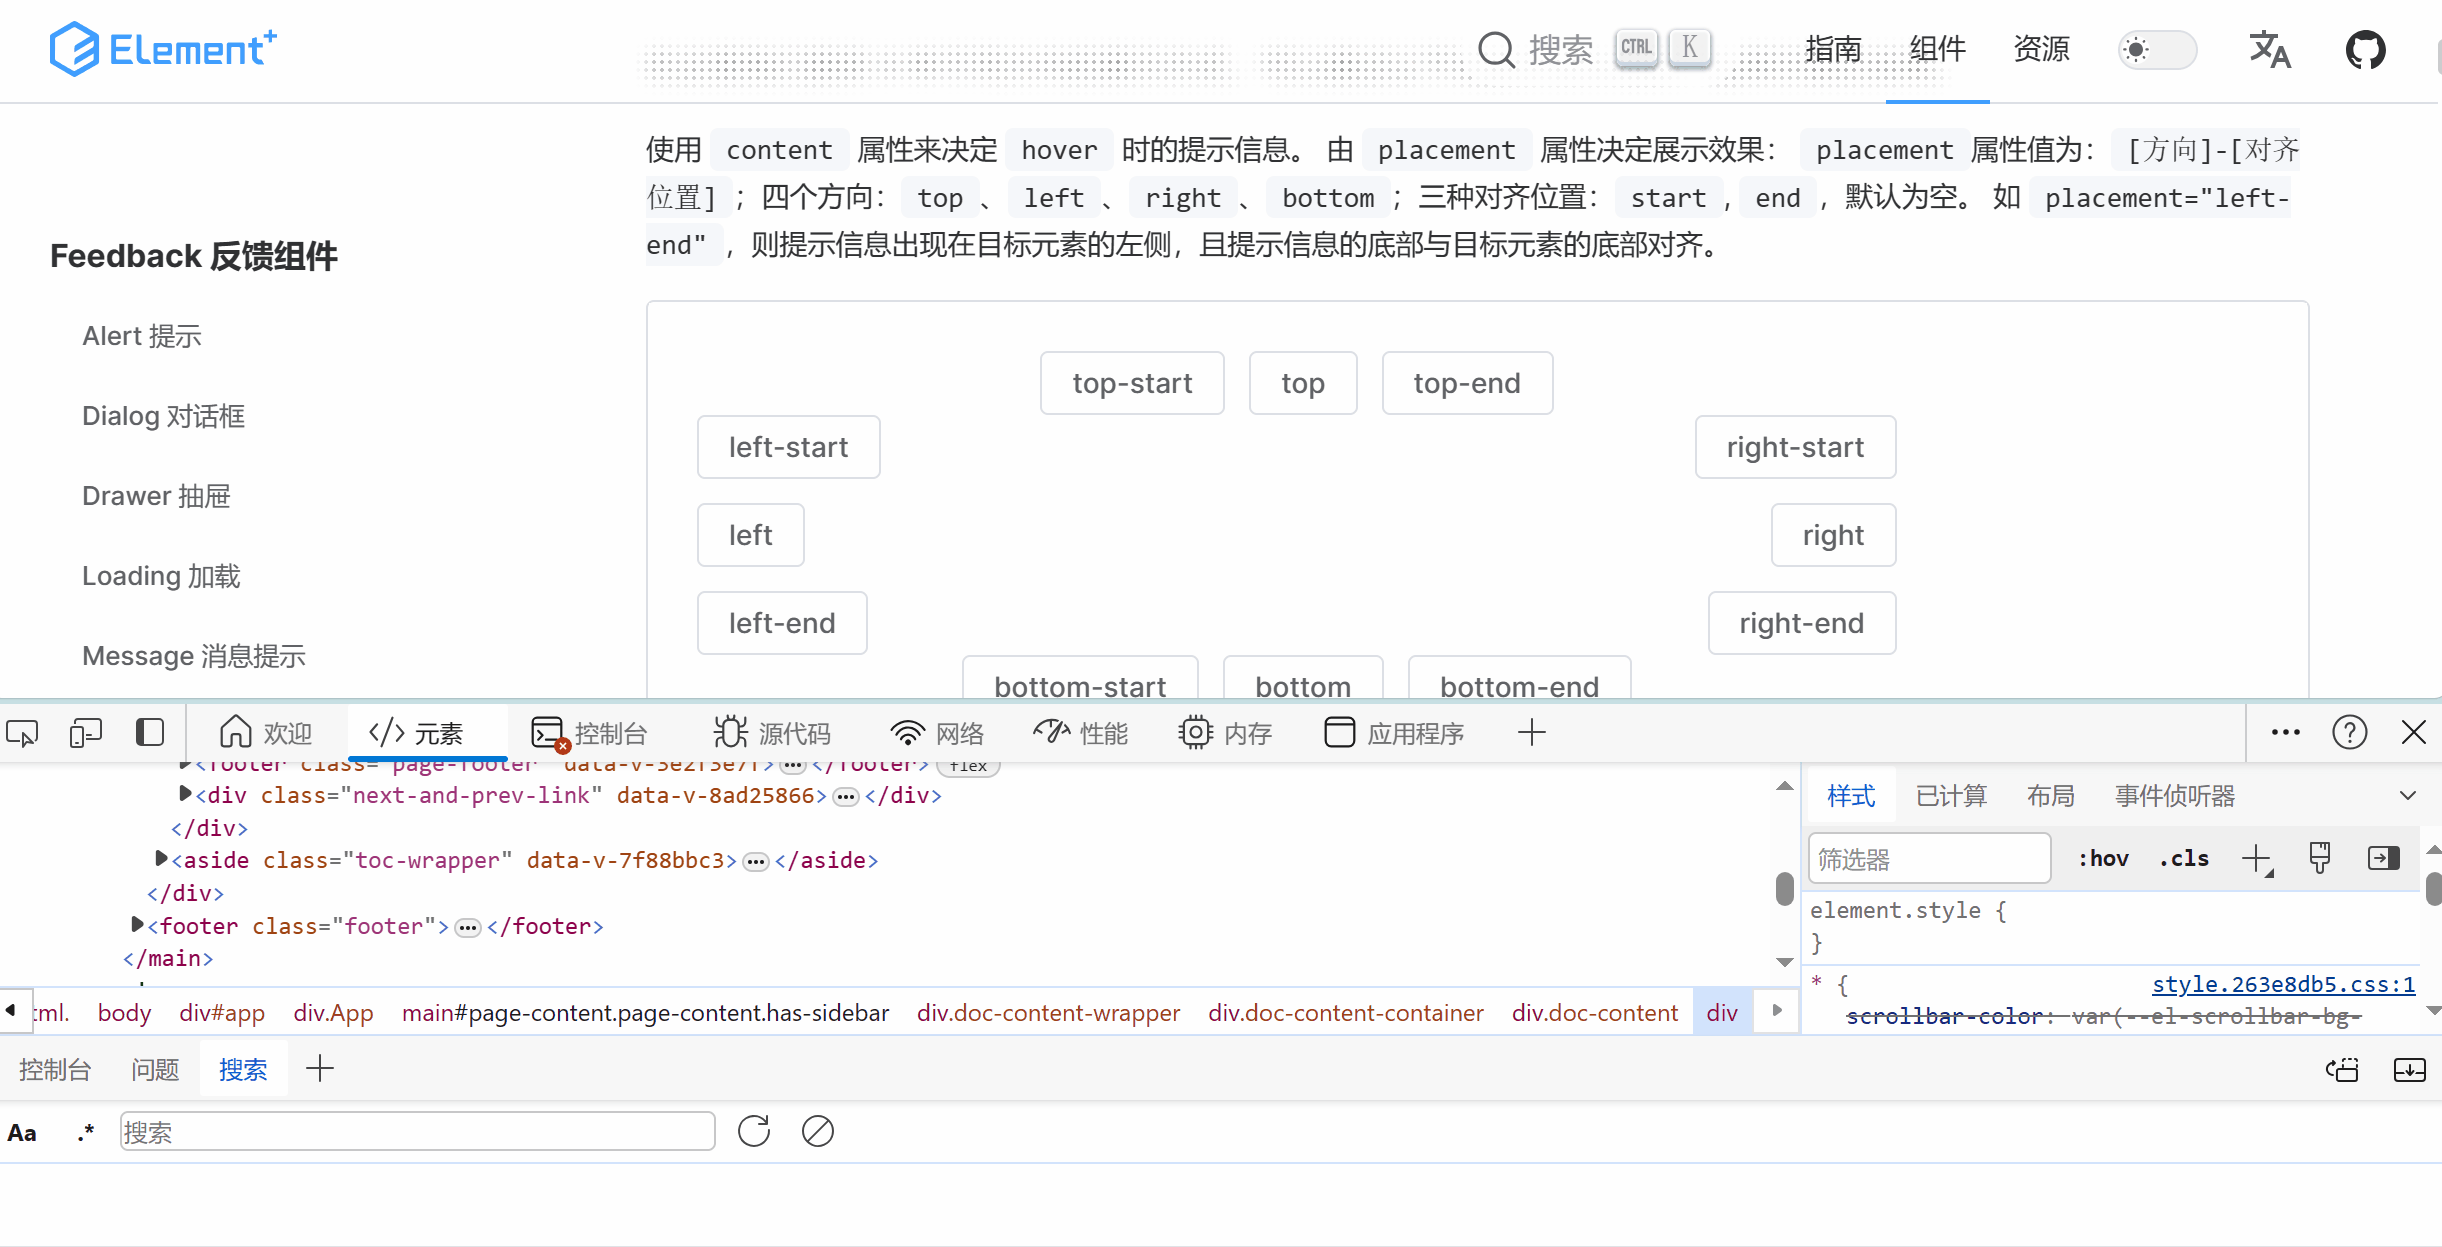Open the GitHub repository icon
The image size is (2442, 1247).
click(2365, 49)
